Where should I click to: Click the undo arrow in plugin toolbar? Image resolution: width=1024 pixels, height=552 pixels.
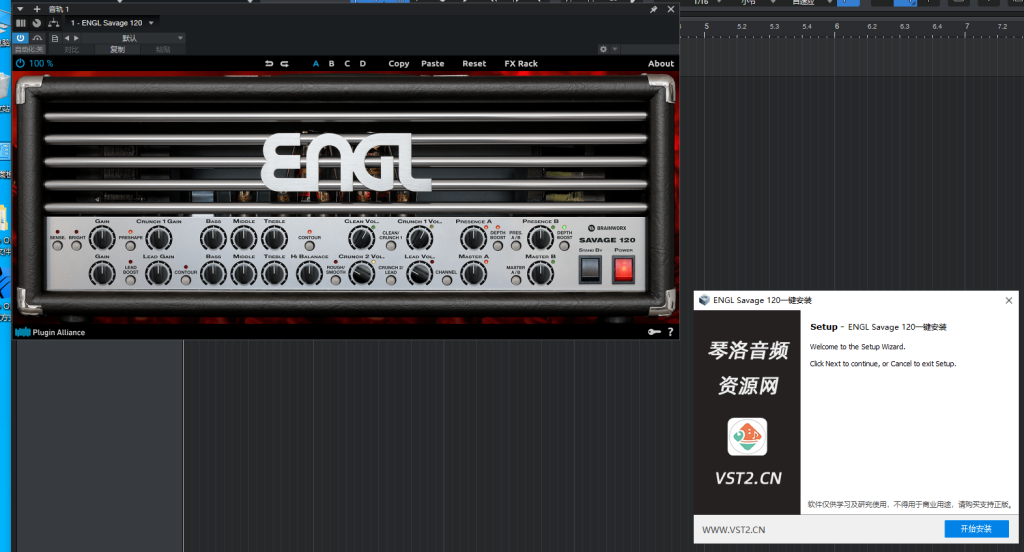pyautogui.click(x=268, y=64)
